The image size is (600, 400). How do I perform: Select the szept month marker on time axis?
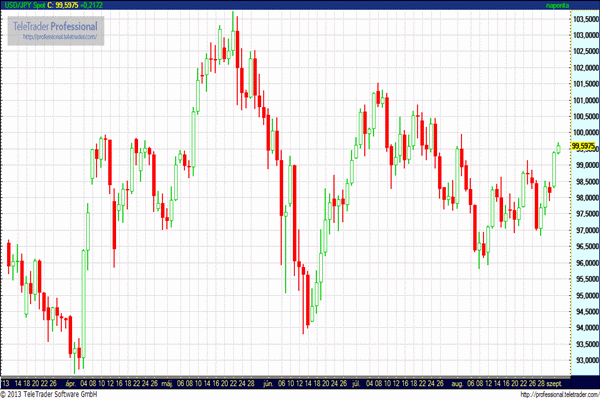pos(556,382)
